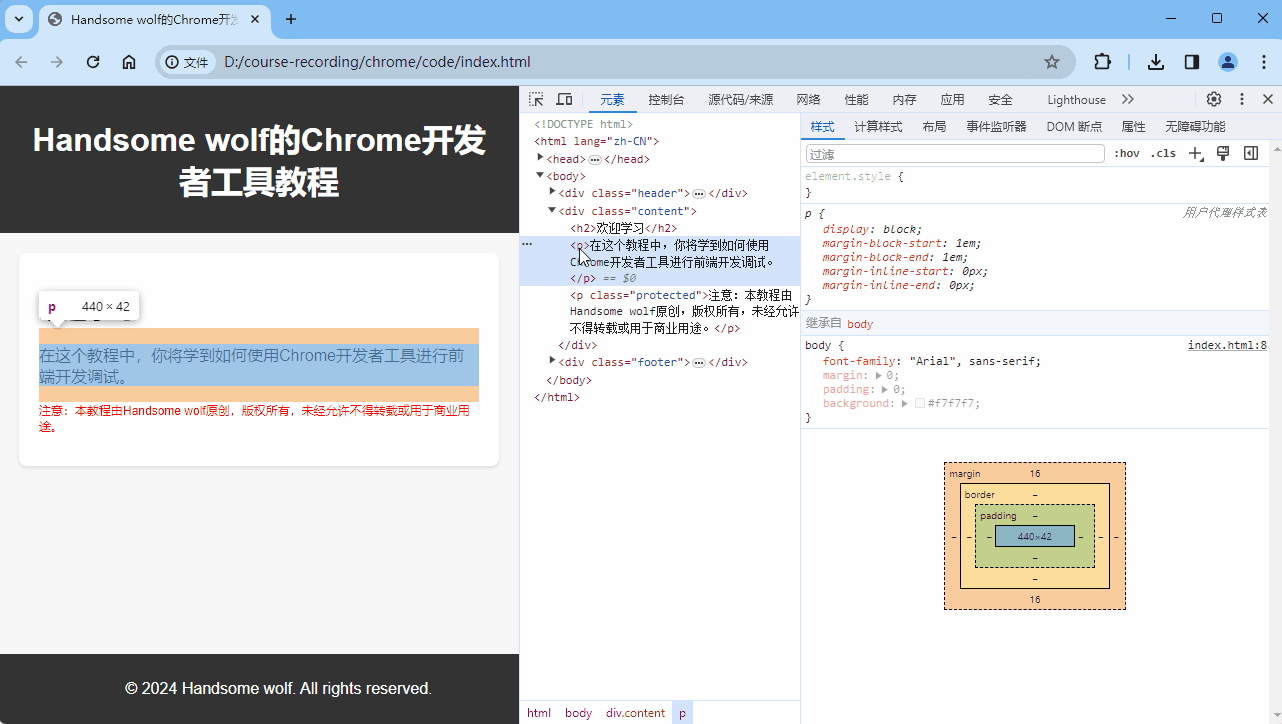Viewport: 1282px width, 724px height.
Task: Click the 440×42 content box in box model
Action: click(1035, 536)
